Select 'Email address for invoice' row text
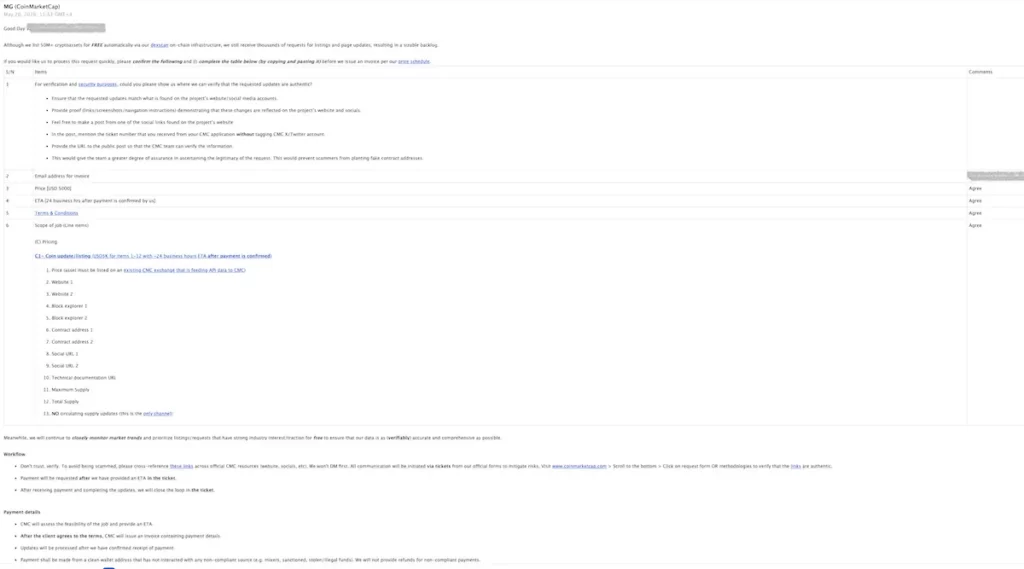This screenshot has height=569, width=1024. click(x=62, y=176)
